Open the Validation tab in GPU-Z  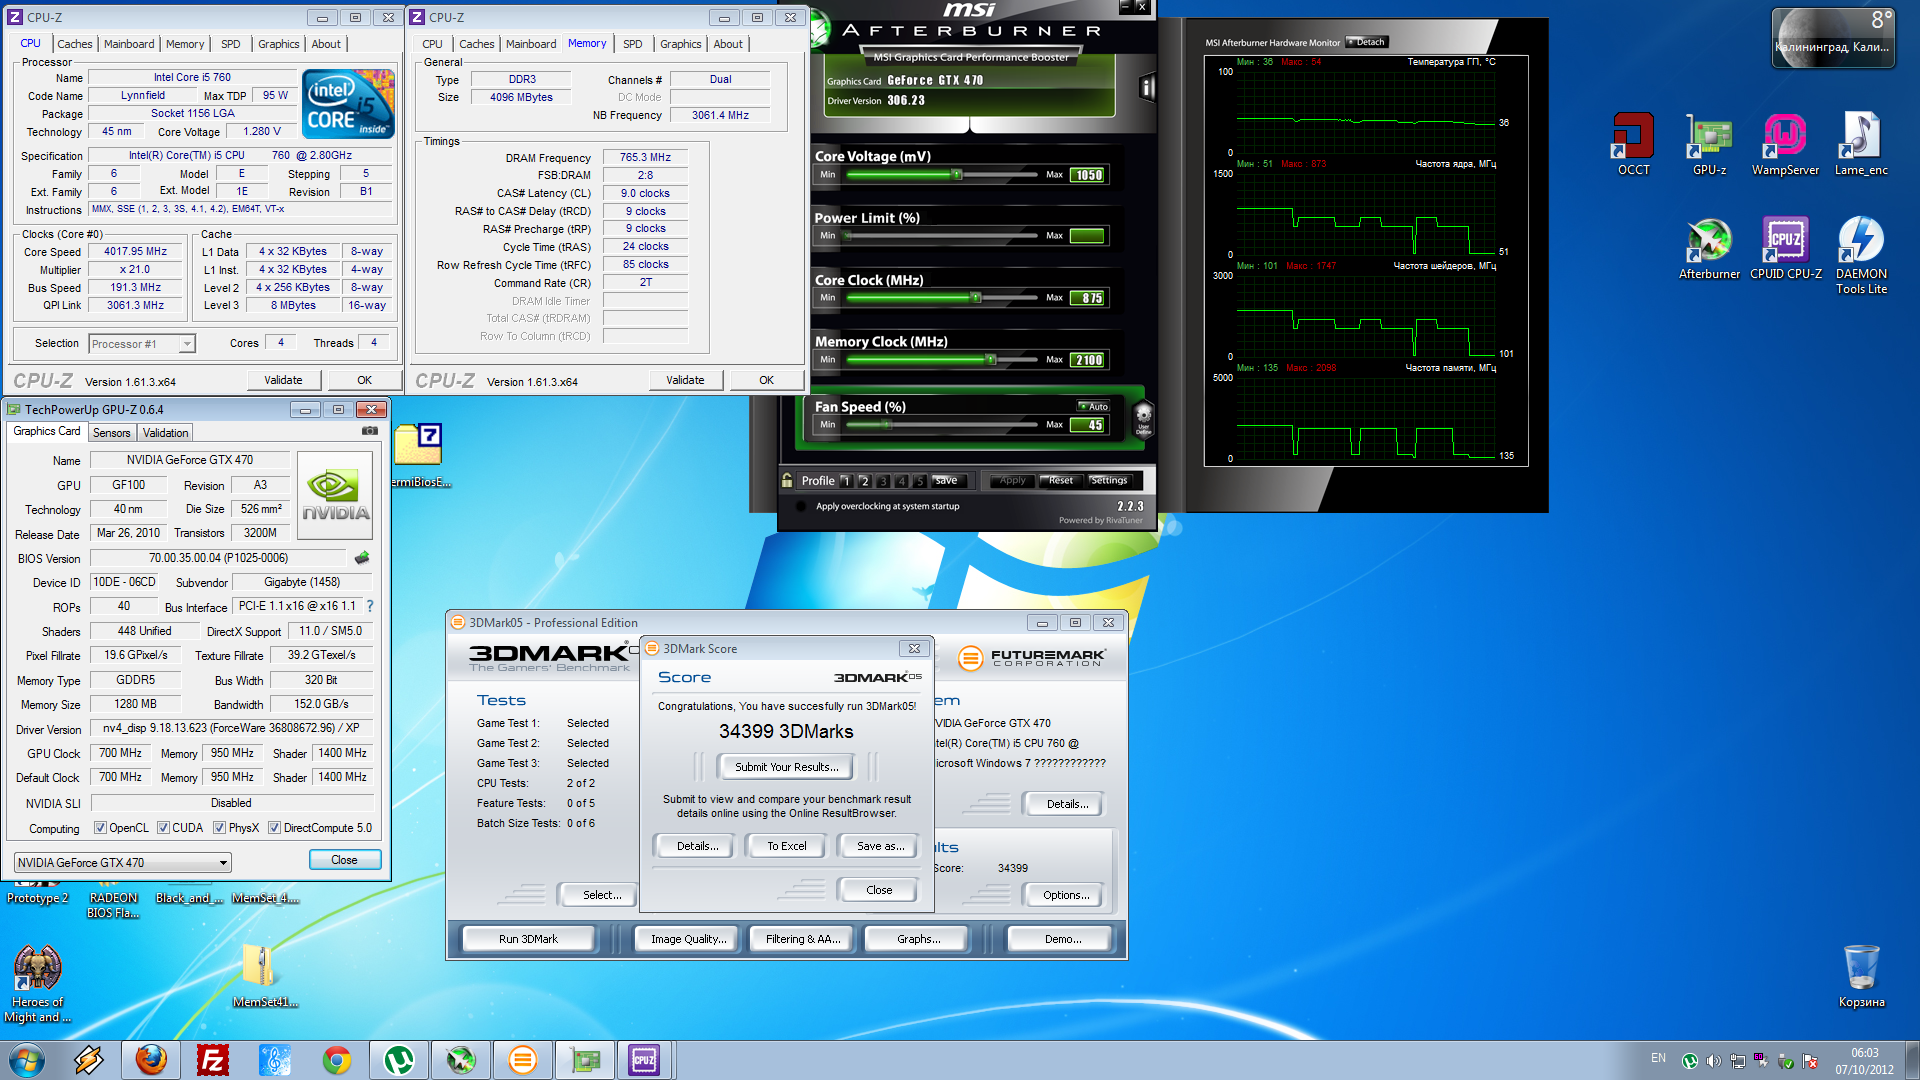[165, 433]
